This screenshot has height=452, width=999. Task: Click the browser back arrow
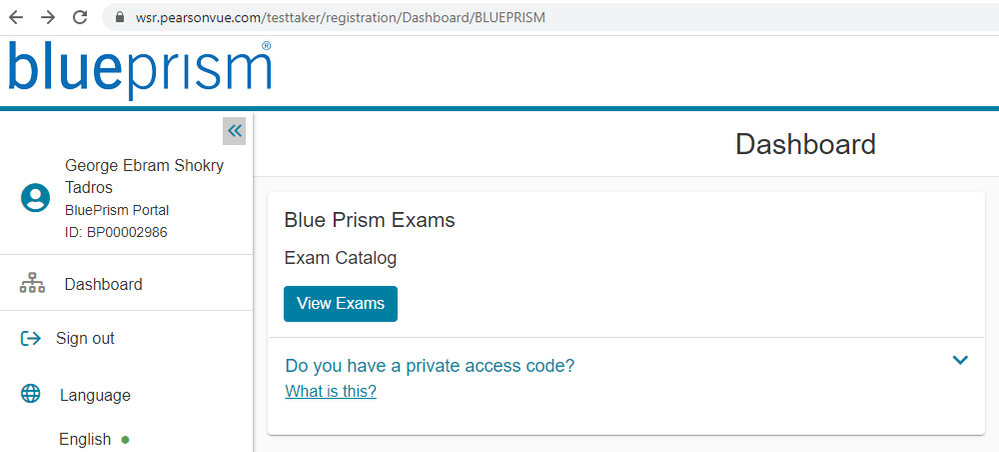click(16, 17)
